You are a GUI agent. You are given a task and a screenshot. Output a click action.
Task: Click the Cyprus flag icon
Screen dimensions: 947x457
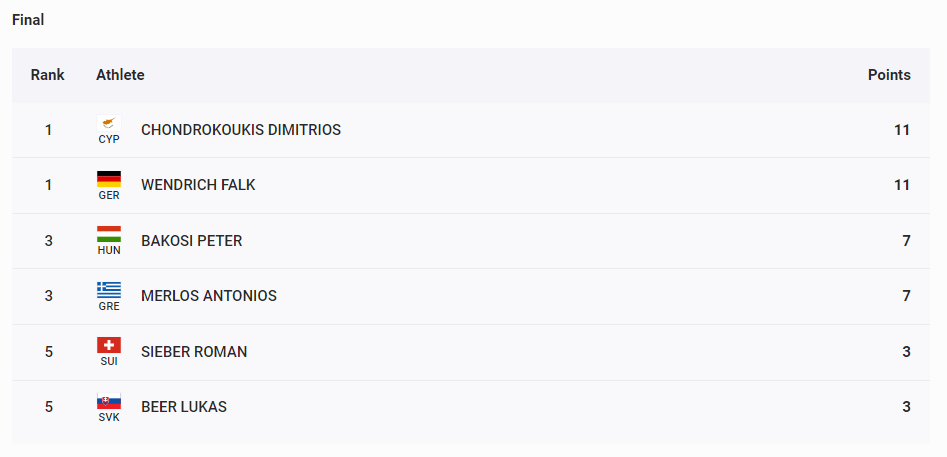109,123
